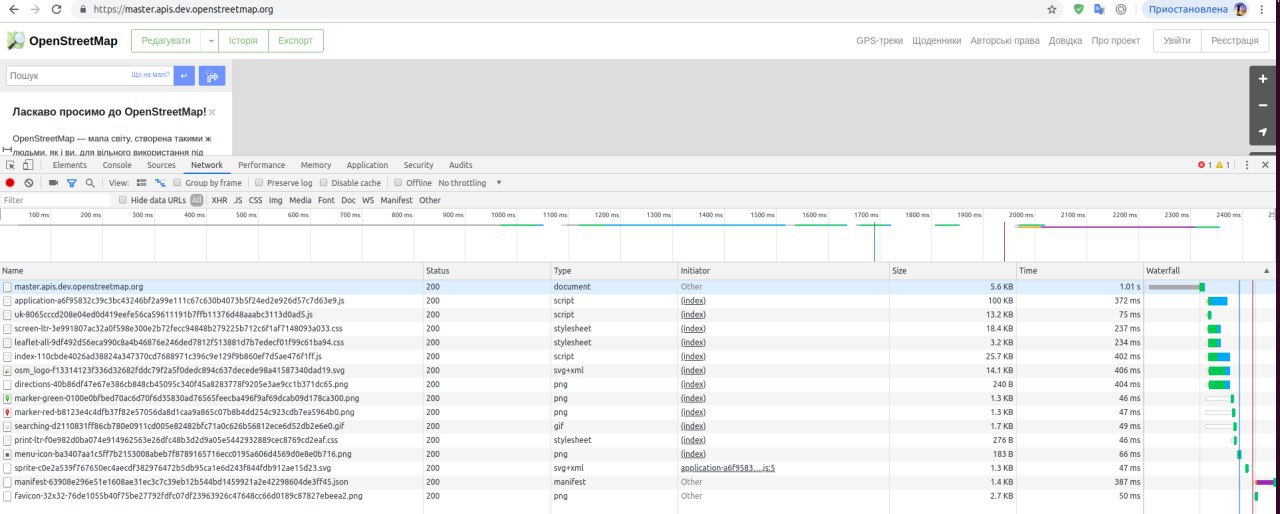Click the circular gray extension icon

(x=1121, y=9)
